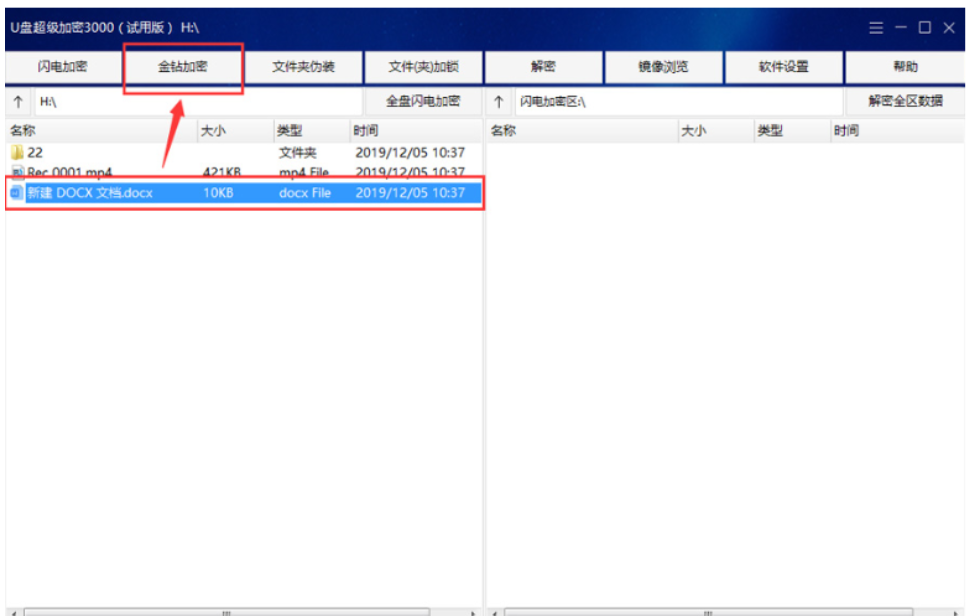The width and height of the screenshot is (980, 616).
Task: Select the 新建 DOCX 文档.docx file
Action: click(x=90, y=193)
